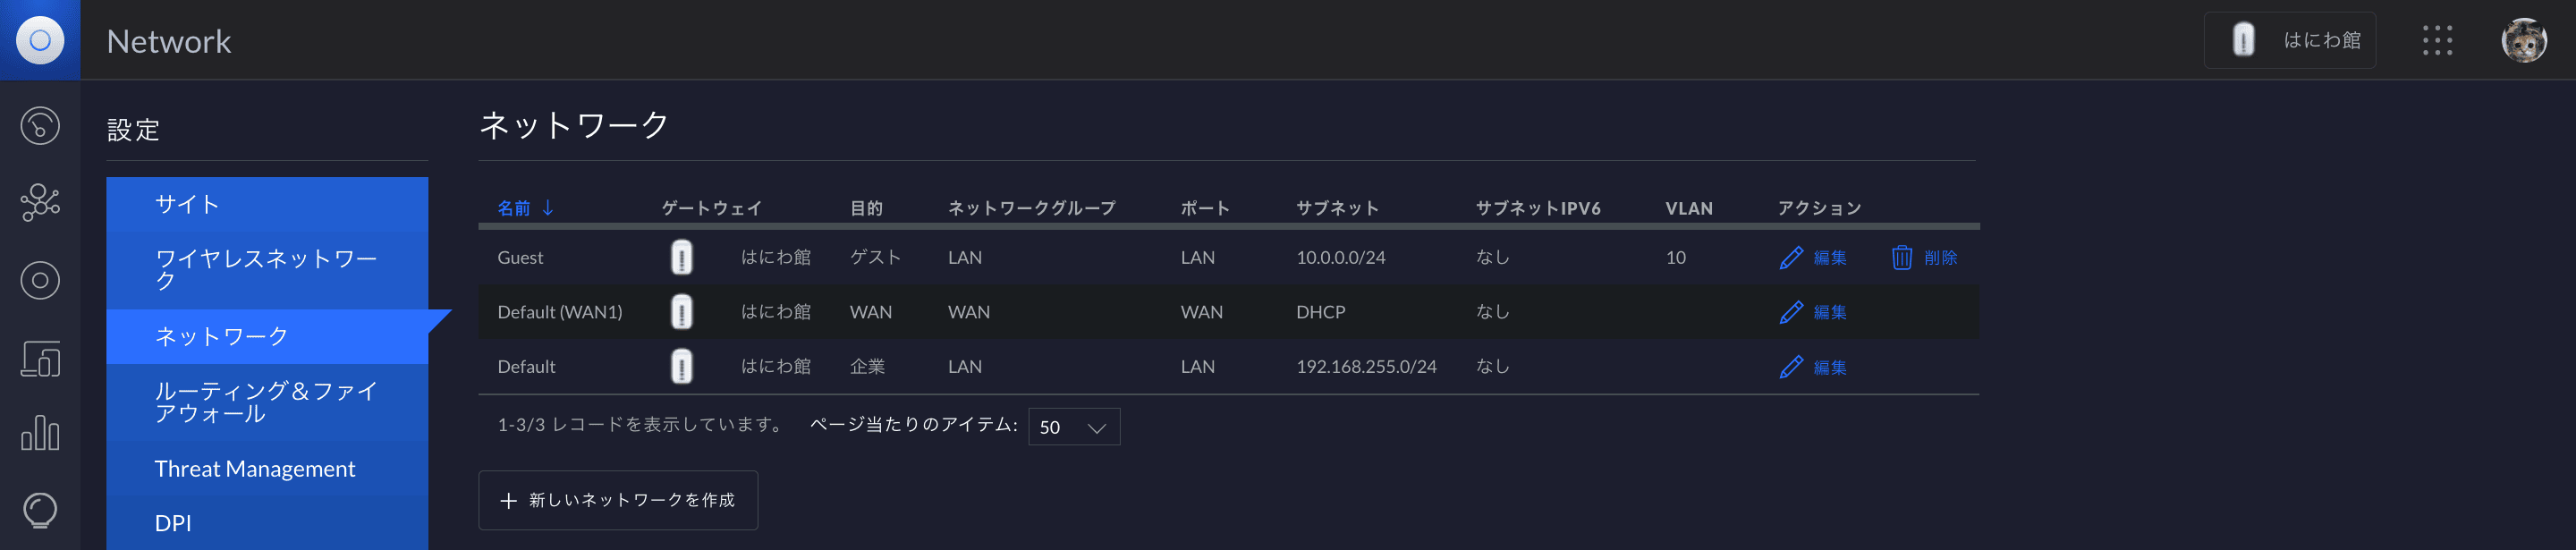Select the ワイヤレスネットワーク settings item
2576x550 pixels.
[267, 270]
